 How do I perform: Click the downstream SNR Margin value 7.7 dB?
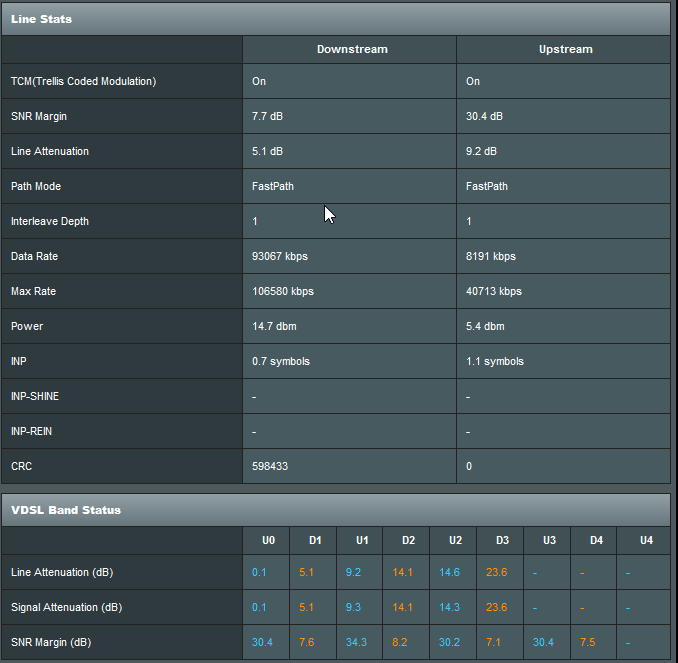click(x=267, y=116)
